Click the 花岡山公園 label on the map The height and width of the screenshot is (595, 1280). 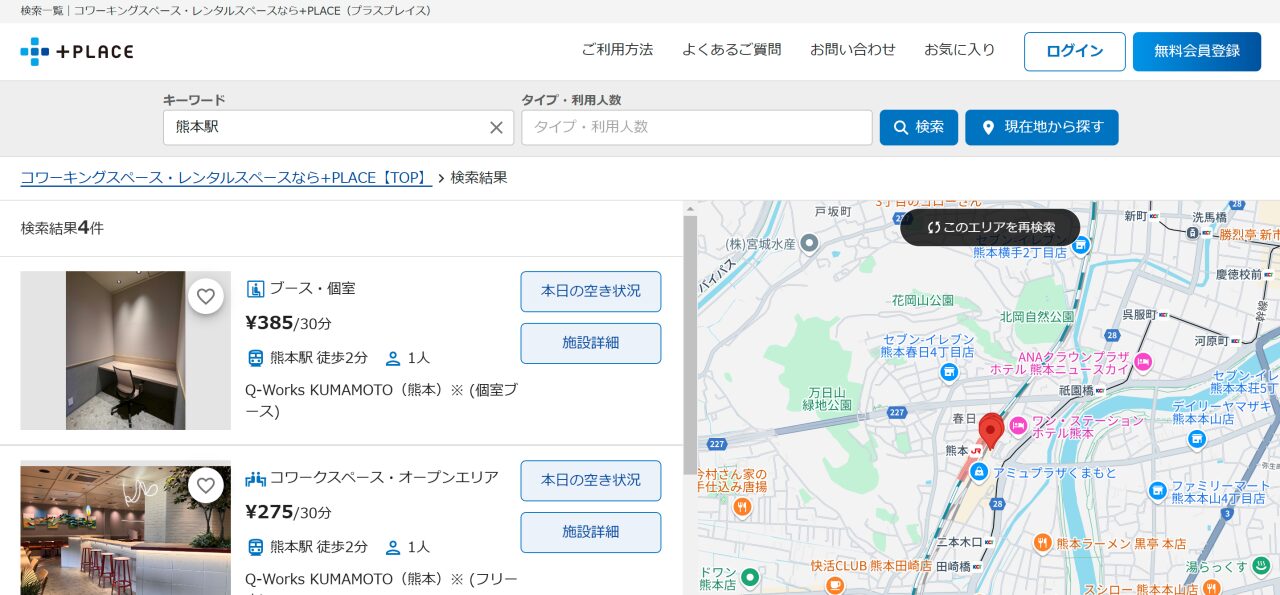[923, 300]
